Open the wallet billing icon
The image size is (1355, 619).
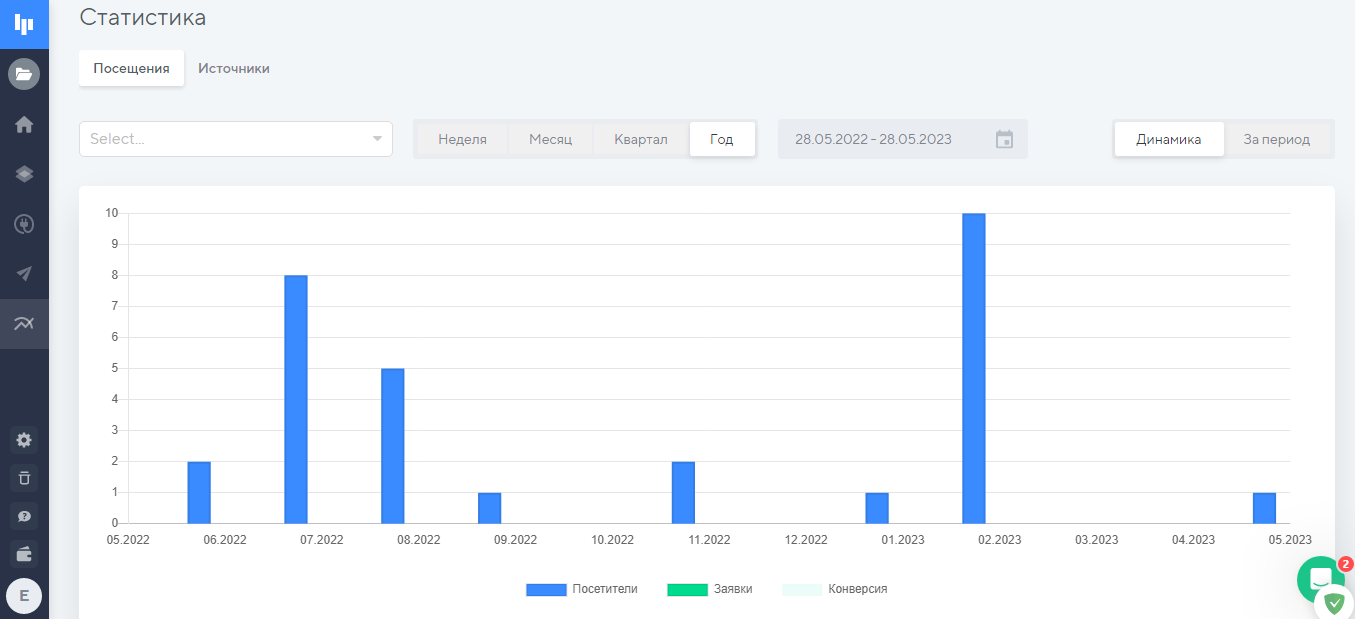click(x=24, y=553)
